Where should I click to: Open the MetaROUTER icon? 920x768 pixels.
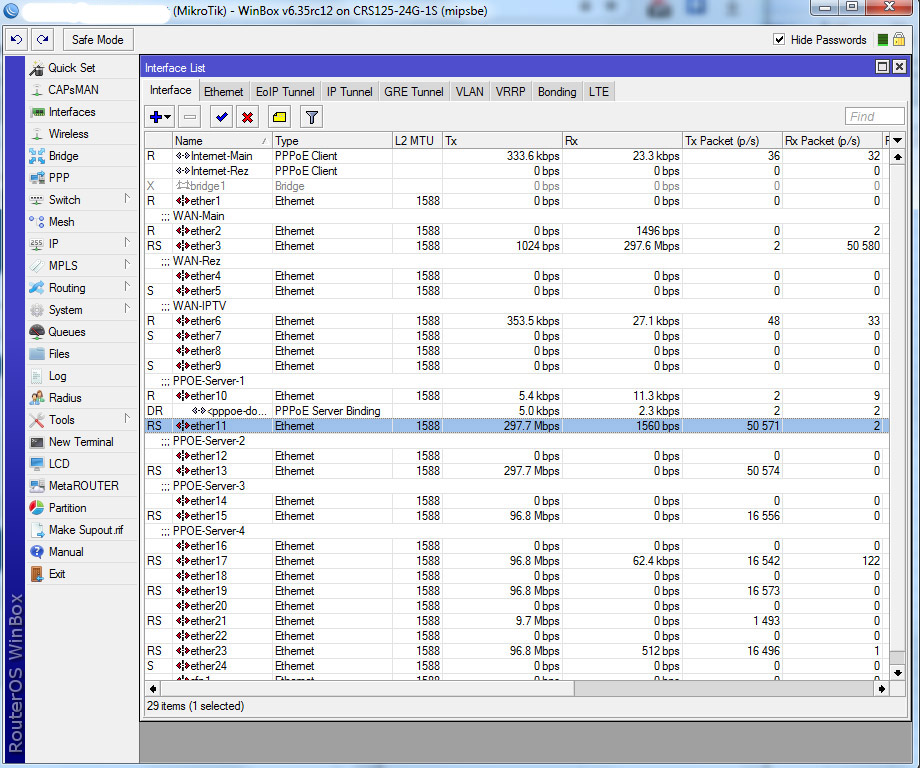(x=36, y=486)
